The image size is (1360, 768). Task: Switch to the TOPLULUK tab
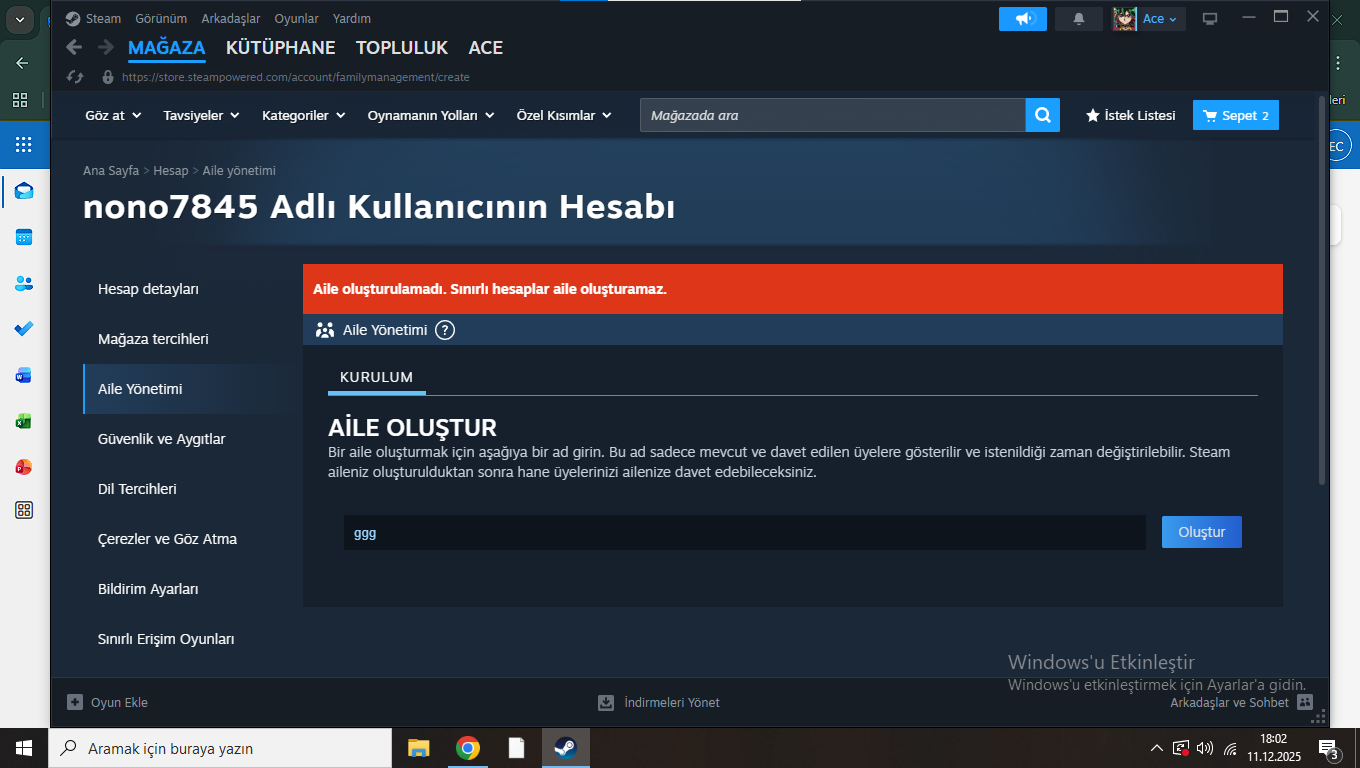point(402,47)
